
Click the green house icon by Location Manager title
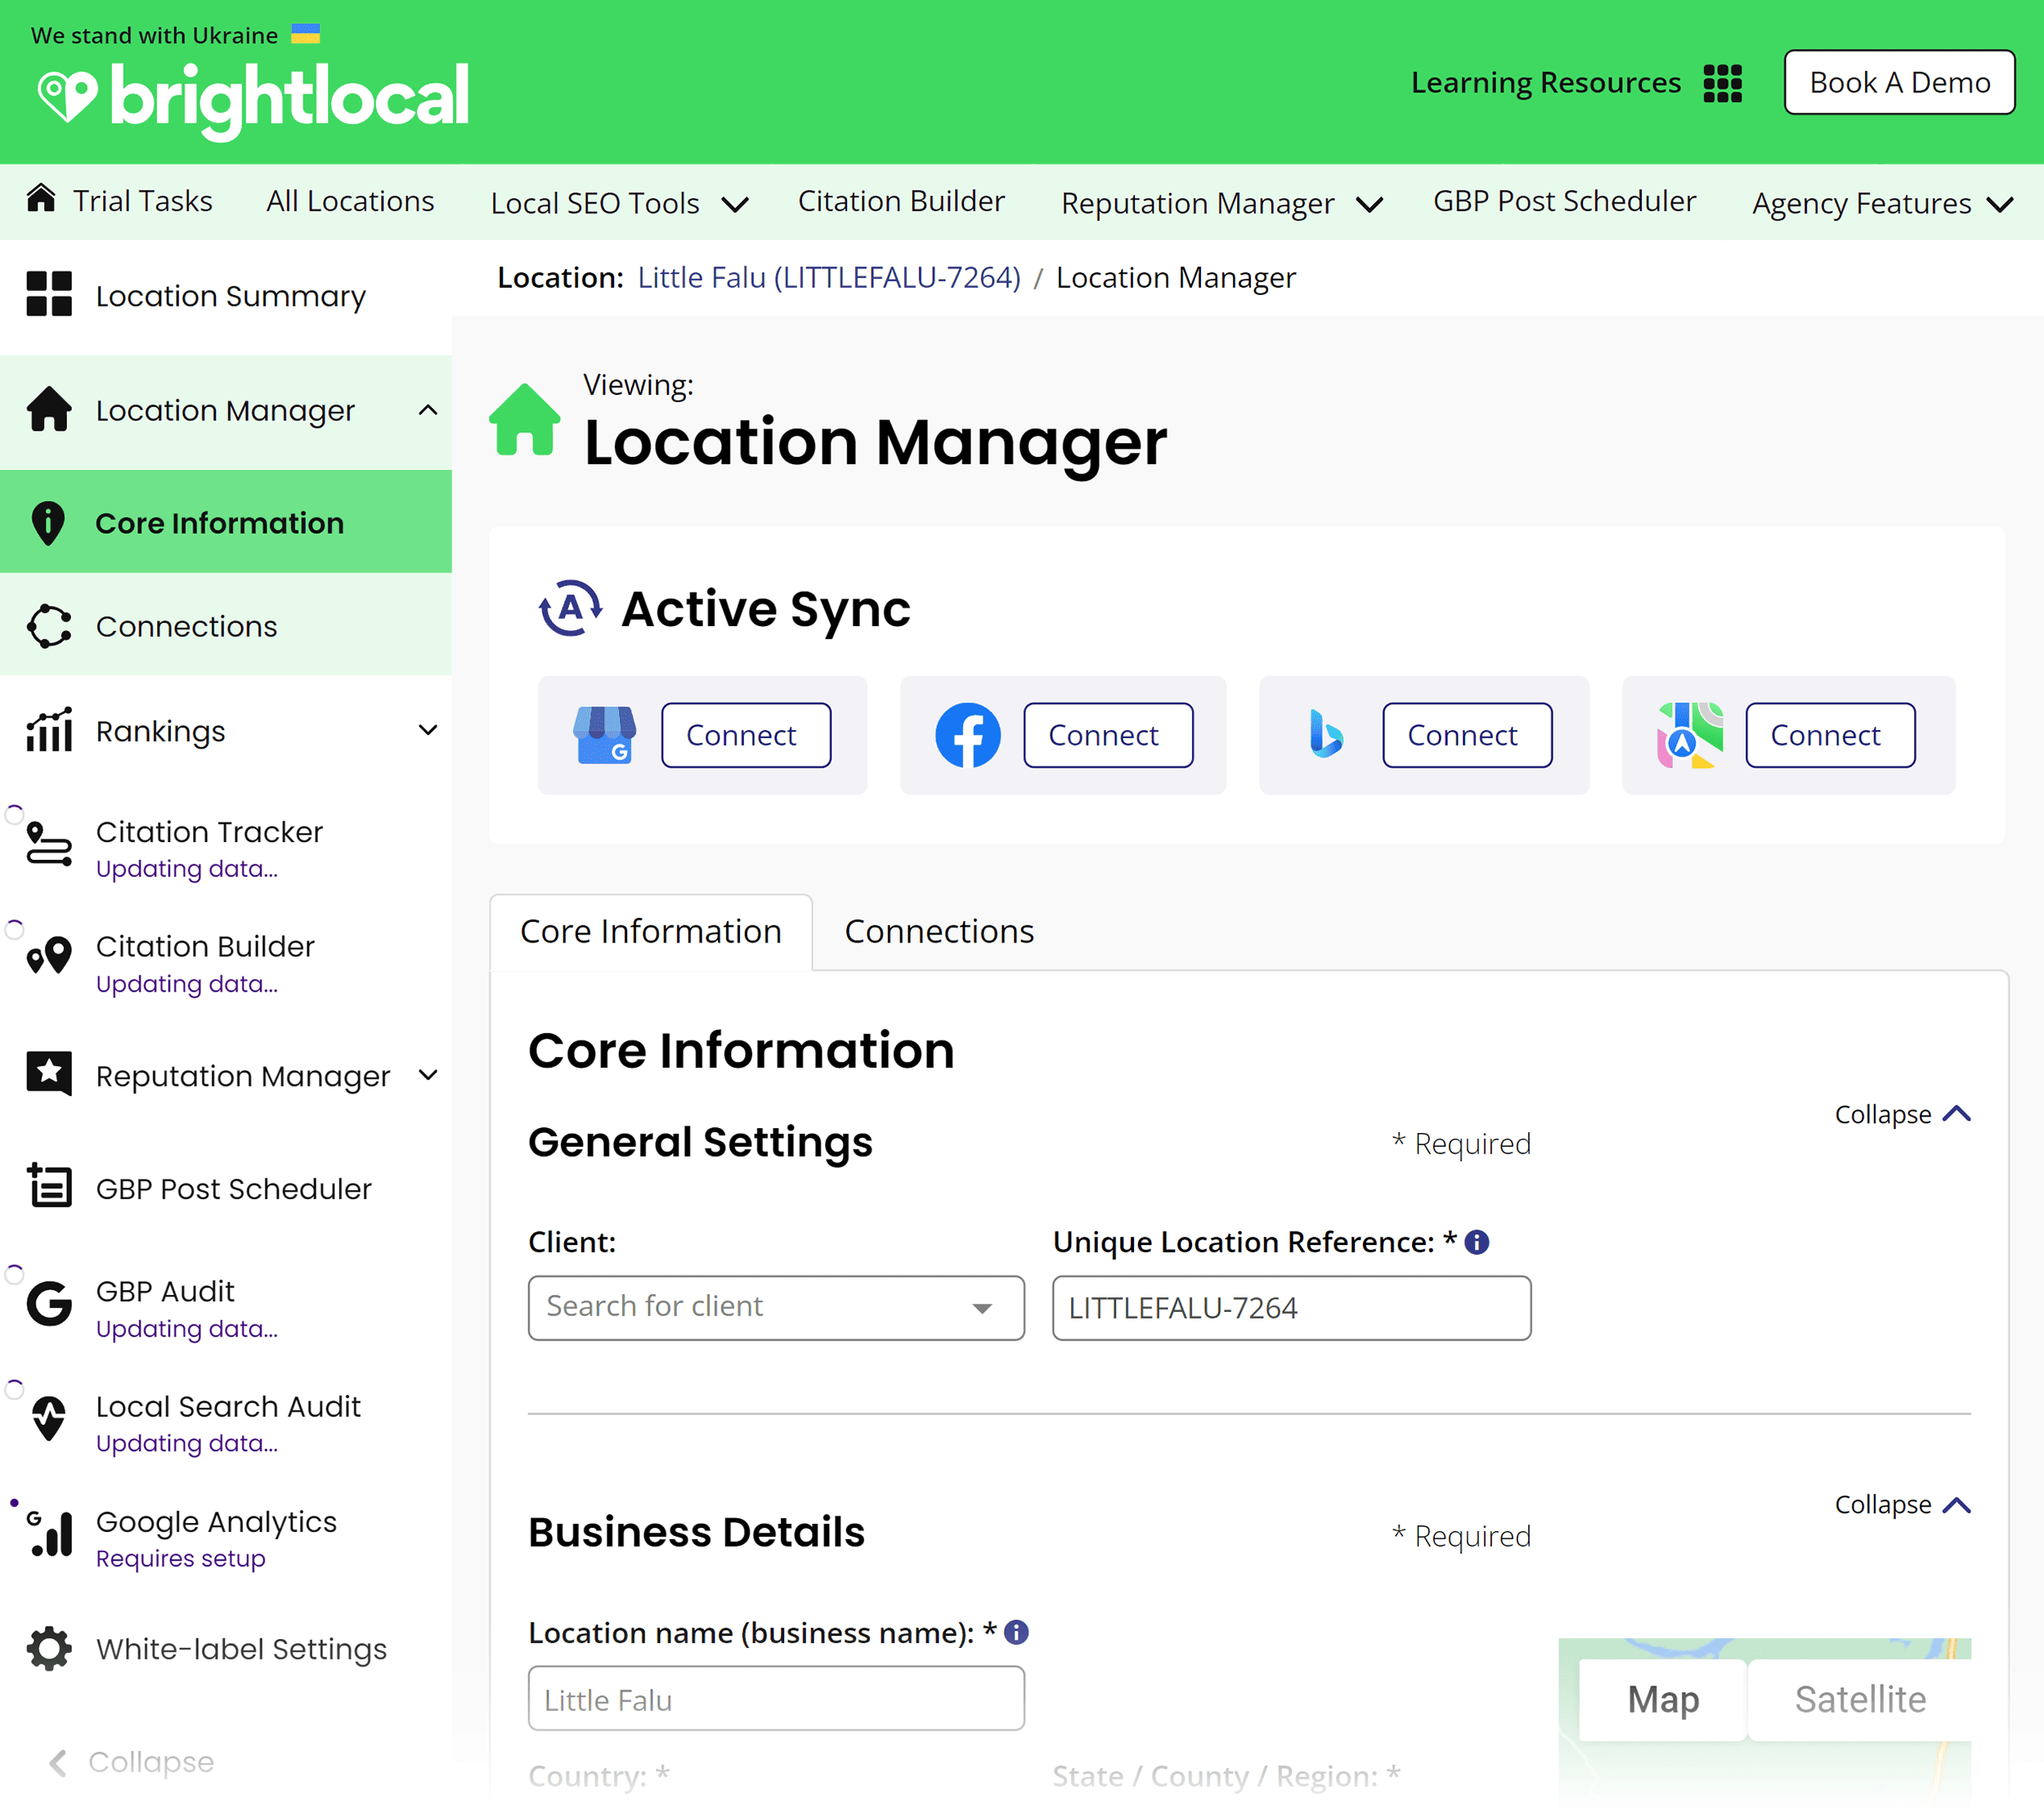tap(525, 420)
